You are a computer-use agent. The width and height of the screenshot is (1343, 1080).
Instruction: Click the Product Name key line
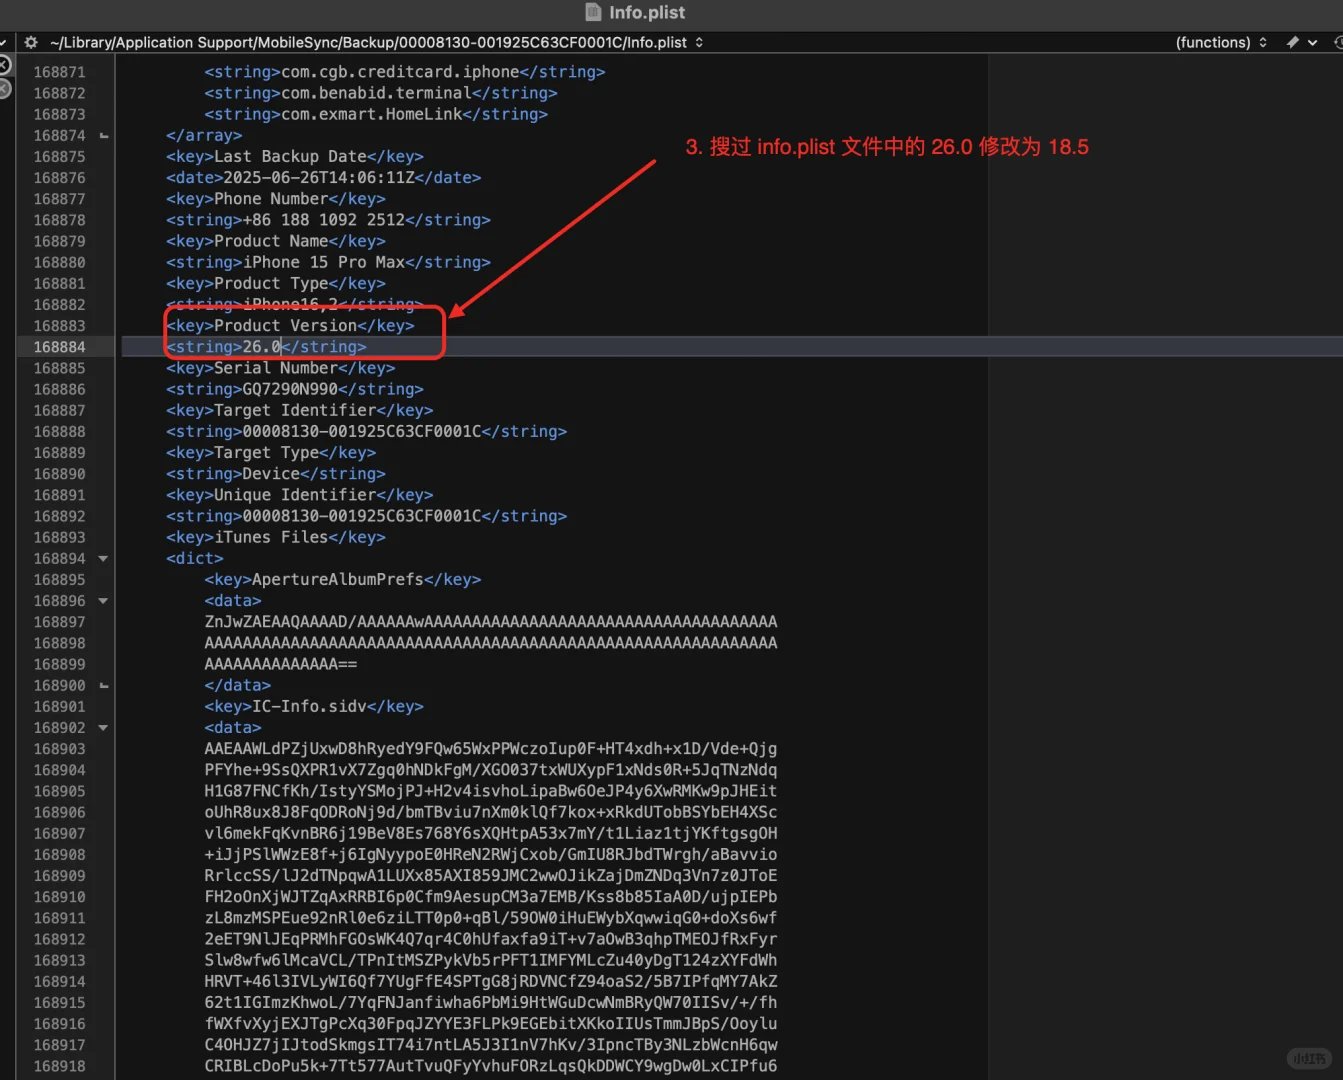pos(276,241)
